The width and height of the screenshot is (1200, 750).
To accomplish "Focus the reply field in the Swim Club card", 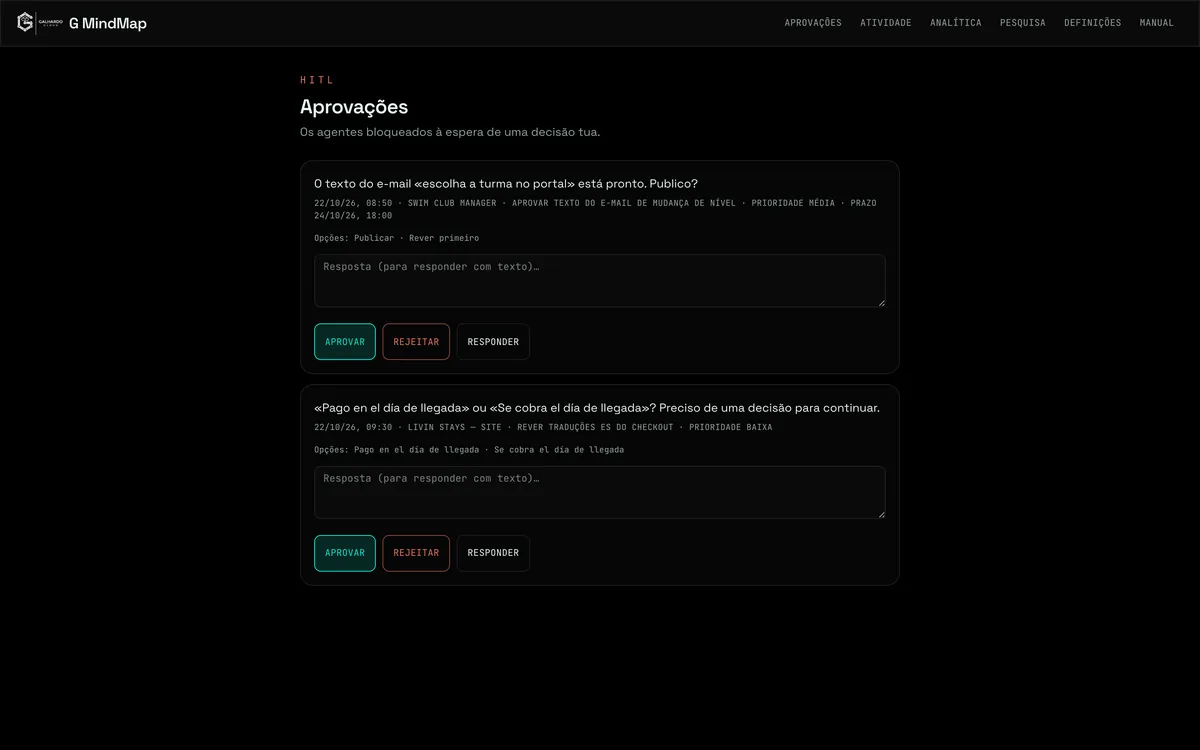I will click(x=600, y=280).
